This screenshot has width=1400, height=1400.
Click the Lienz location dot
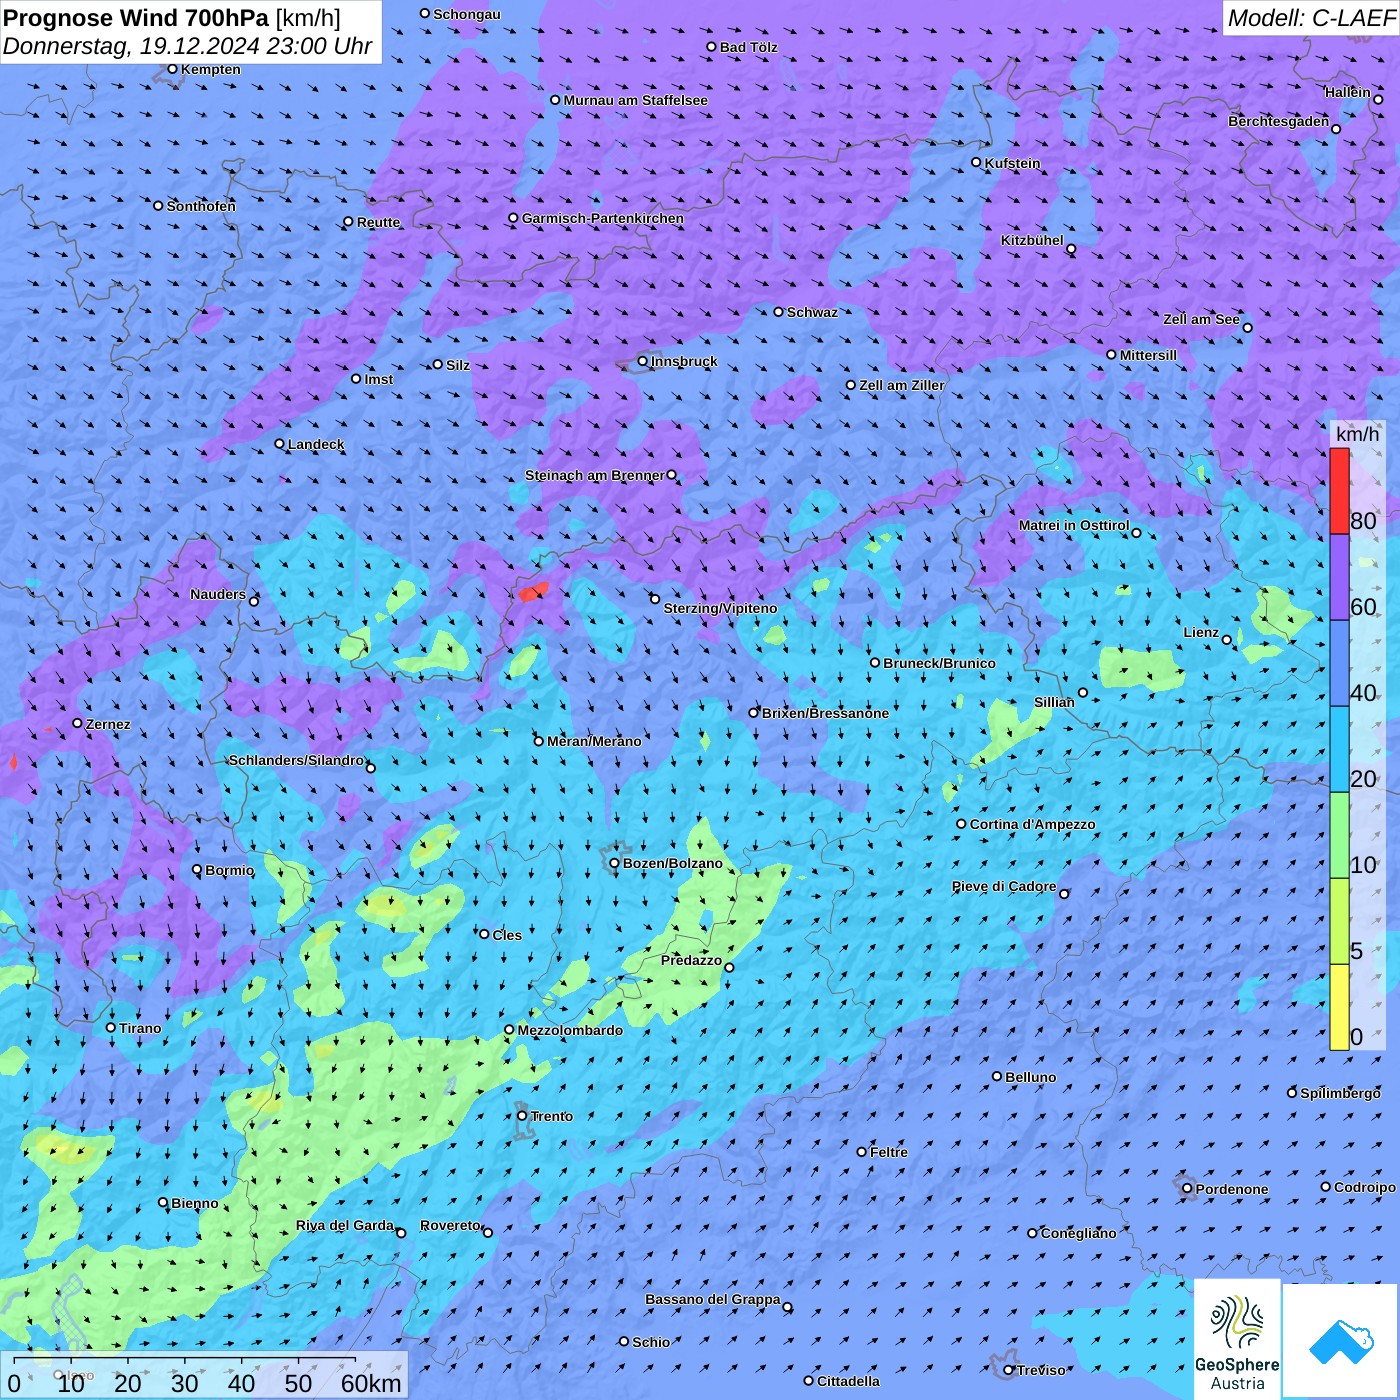tap(1227, 640)
